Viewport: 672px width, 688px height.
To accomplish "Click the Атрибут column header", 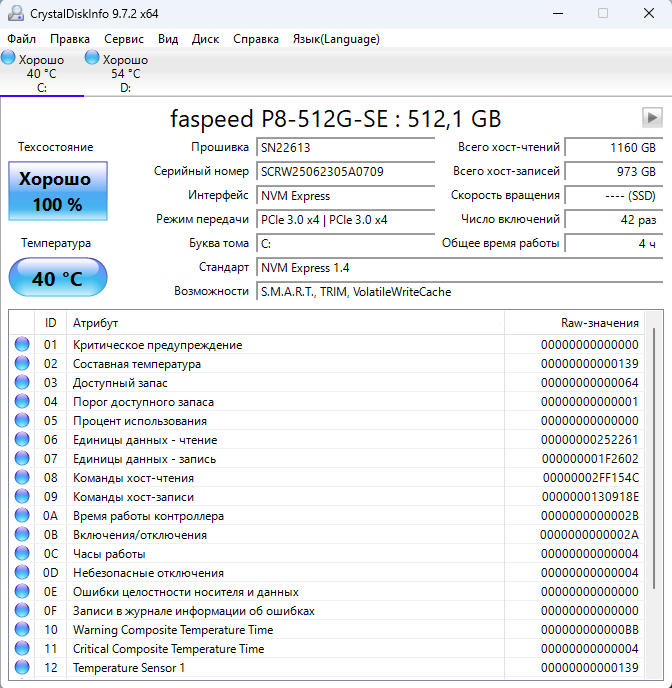I will tap(95, 323).
